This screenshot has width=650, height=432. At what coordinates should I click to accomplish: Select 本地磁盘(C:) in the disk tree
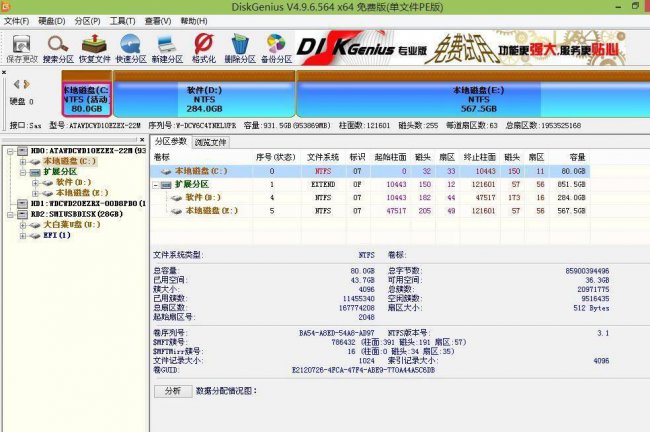tap(70, 161)
